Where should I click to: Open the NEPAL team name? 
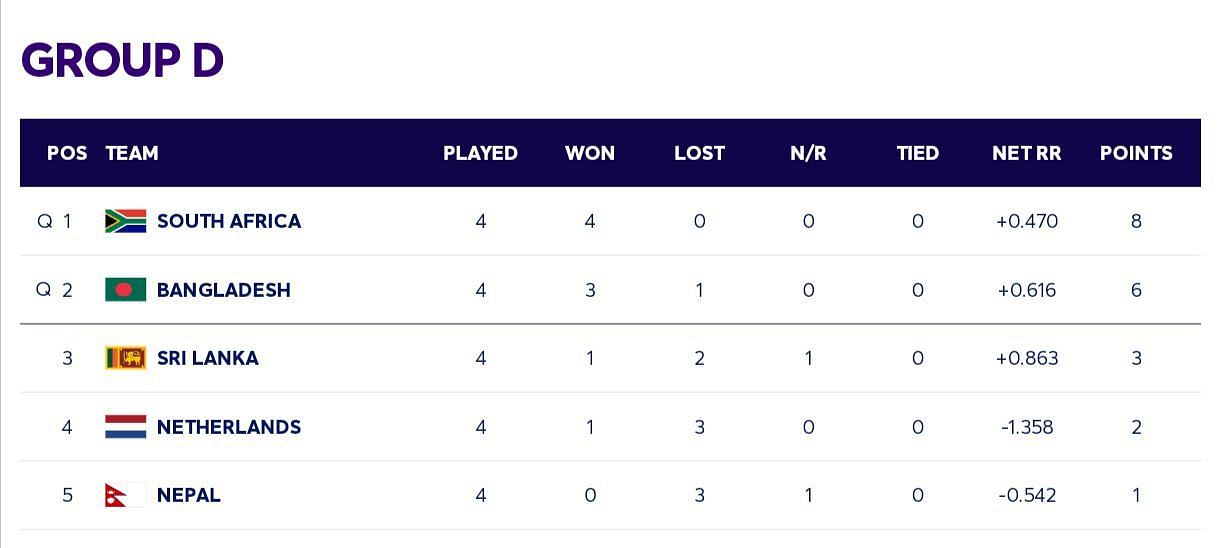(189, 495)
